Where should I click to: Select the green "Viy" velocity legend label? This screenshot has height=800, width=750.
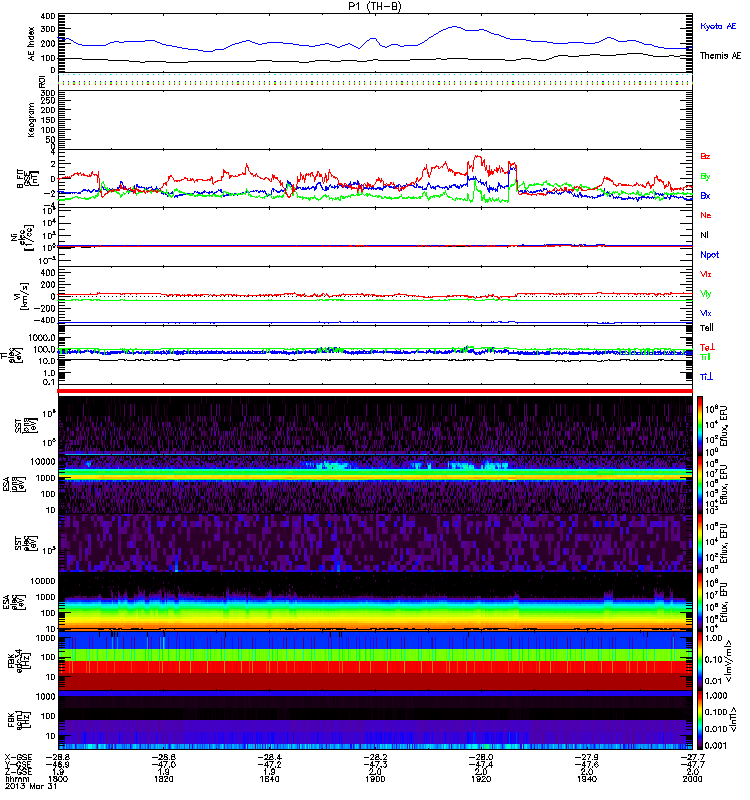705,294
